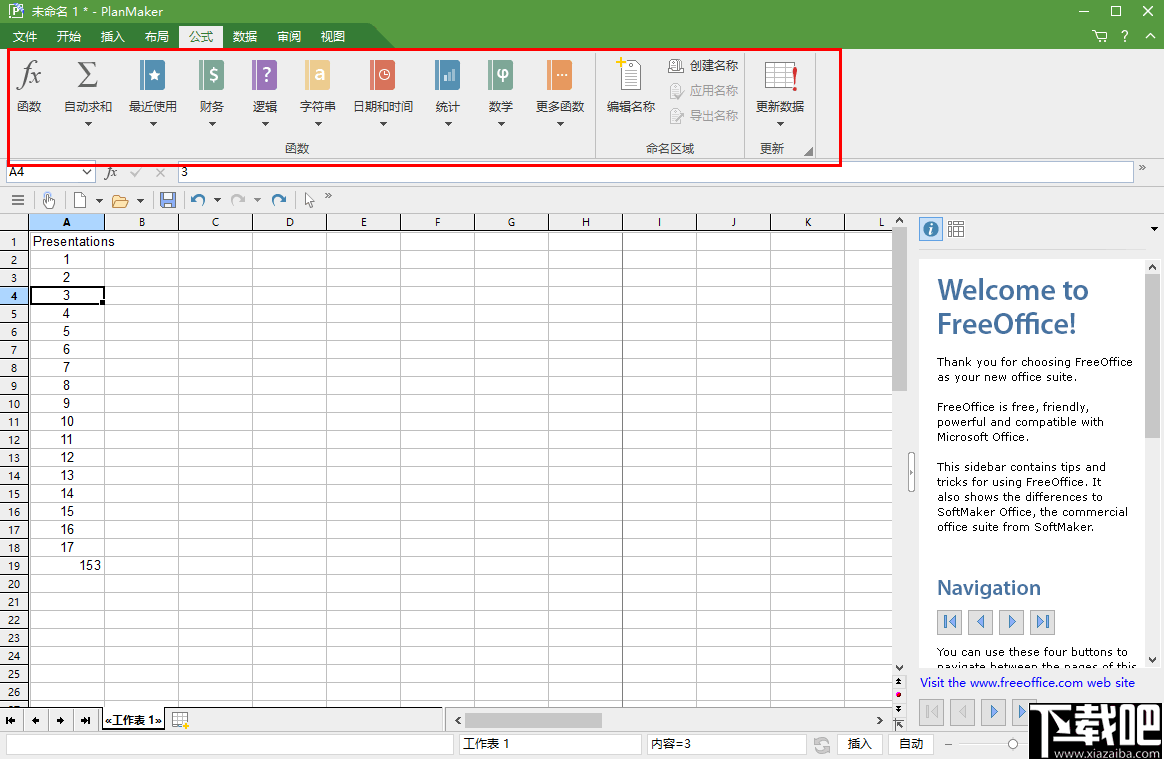Image resolution: width=1164 pixels, height=759 pixels.
Task: Select the 工作表 1 sheet tab
Action: [131, 719]
